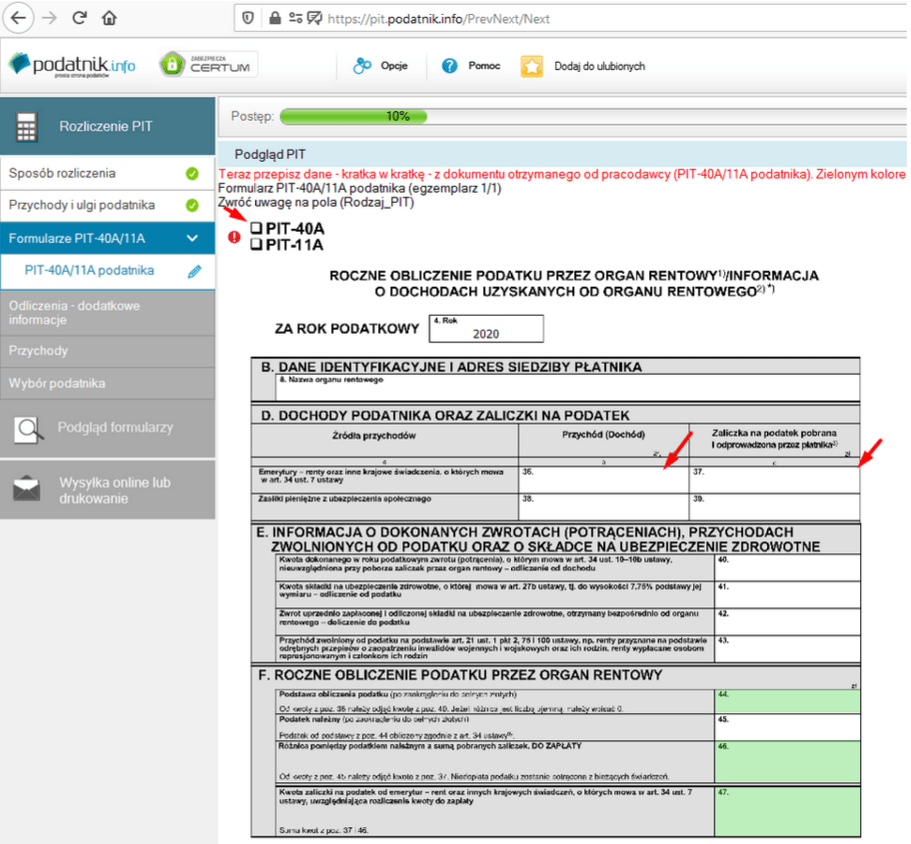Click the calculator Rozliczenie PIT icon
The height and width of the screenshot is (844, 911).
[x=26, y=127]
